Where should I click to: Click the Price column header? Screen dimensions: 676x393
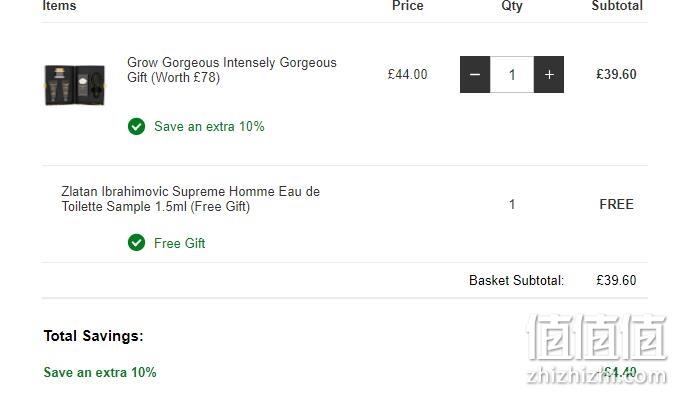click(x=407, y=6)
